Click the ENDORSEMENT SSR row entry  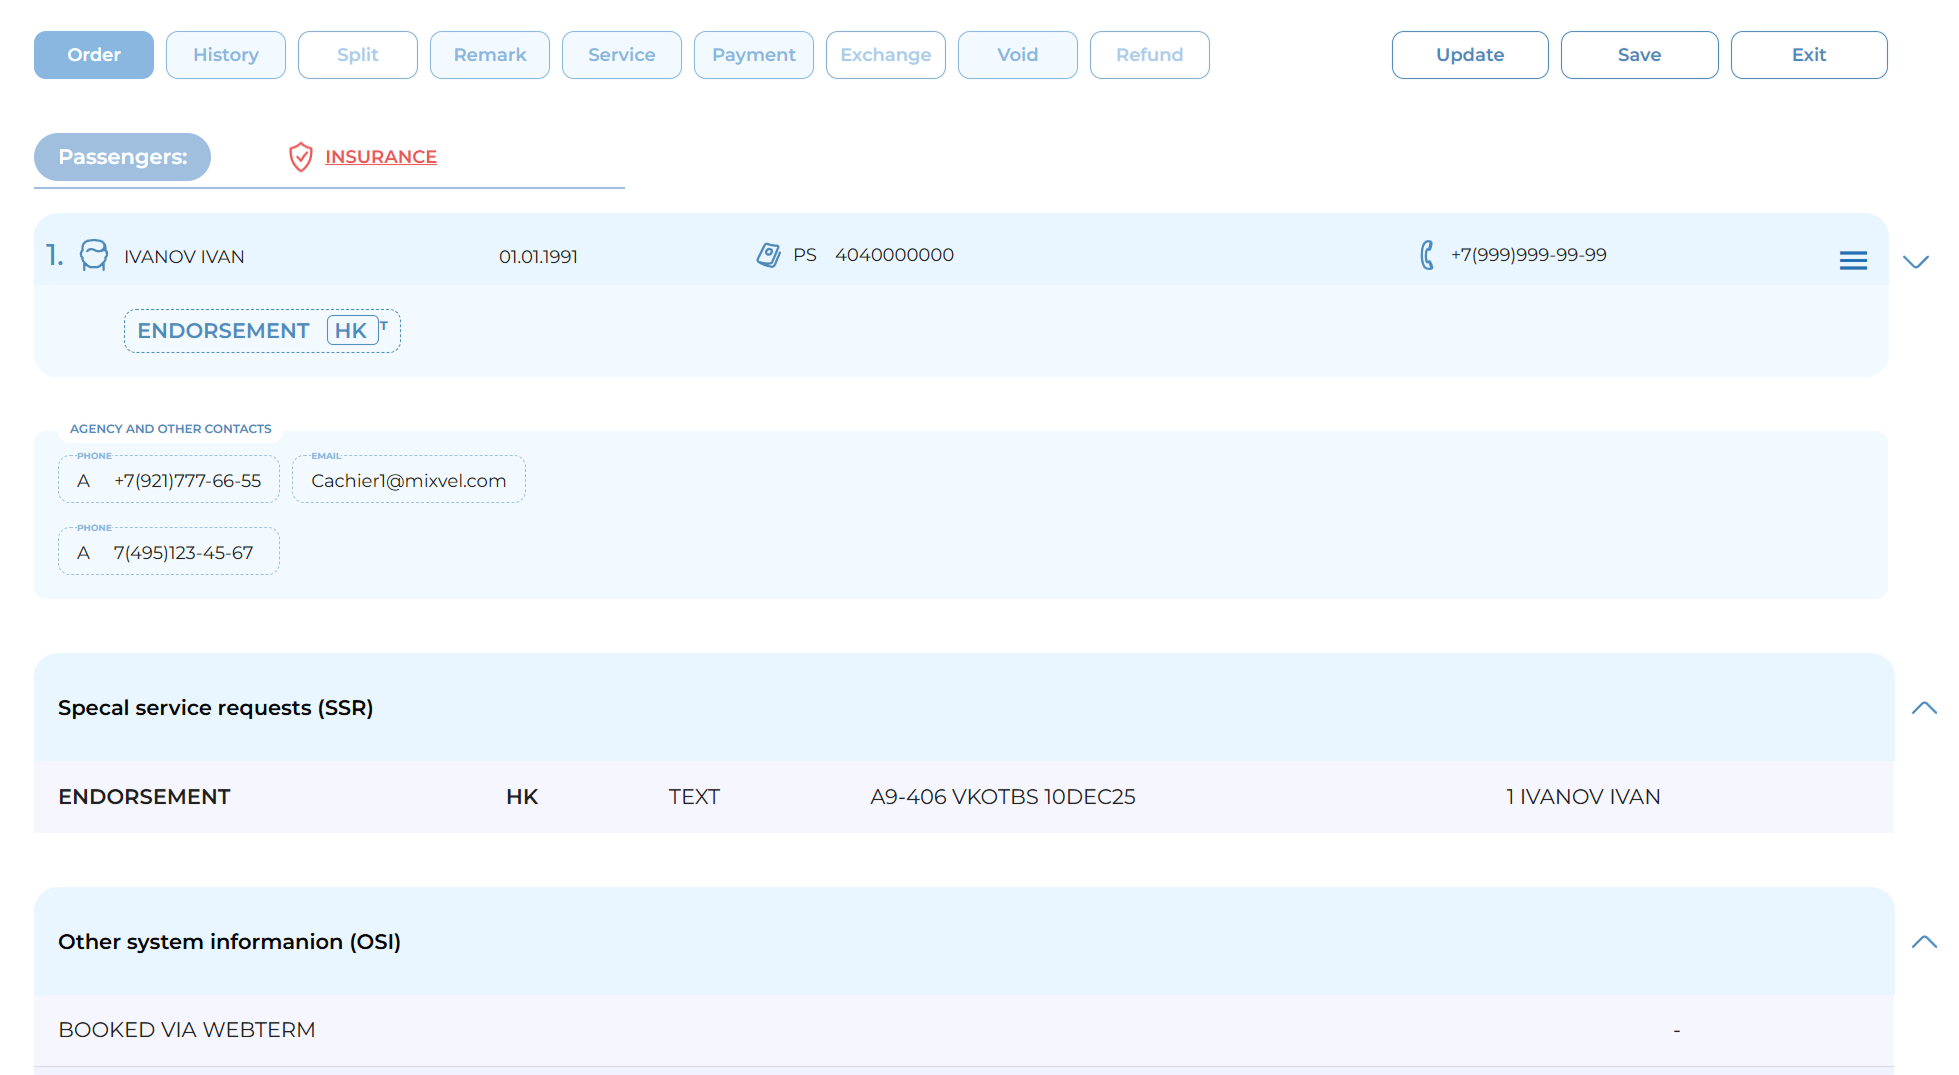click(x=144, y=797)
